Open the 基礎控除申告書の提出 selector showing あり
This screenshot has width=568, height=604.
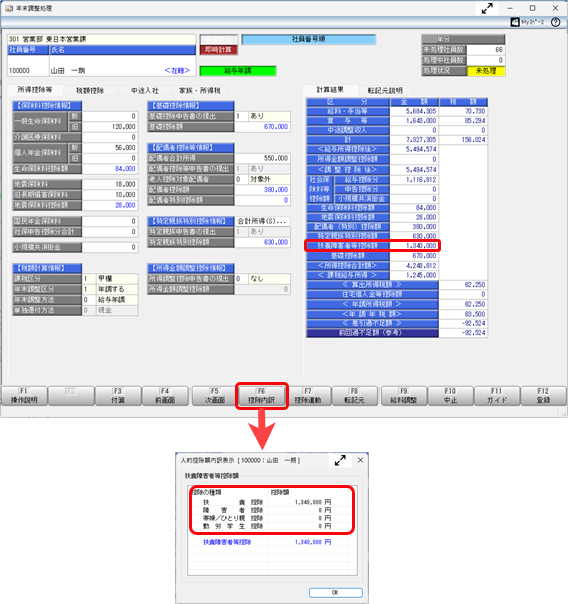(x=262, y=116)
